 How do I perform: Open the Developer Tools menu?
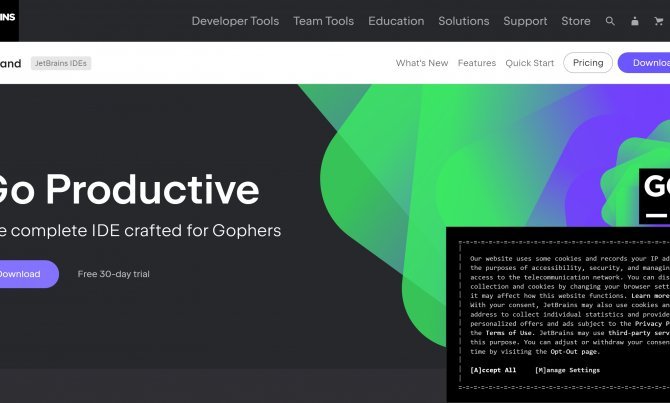[235, 21]
